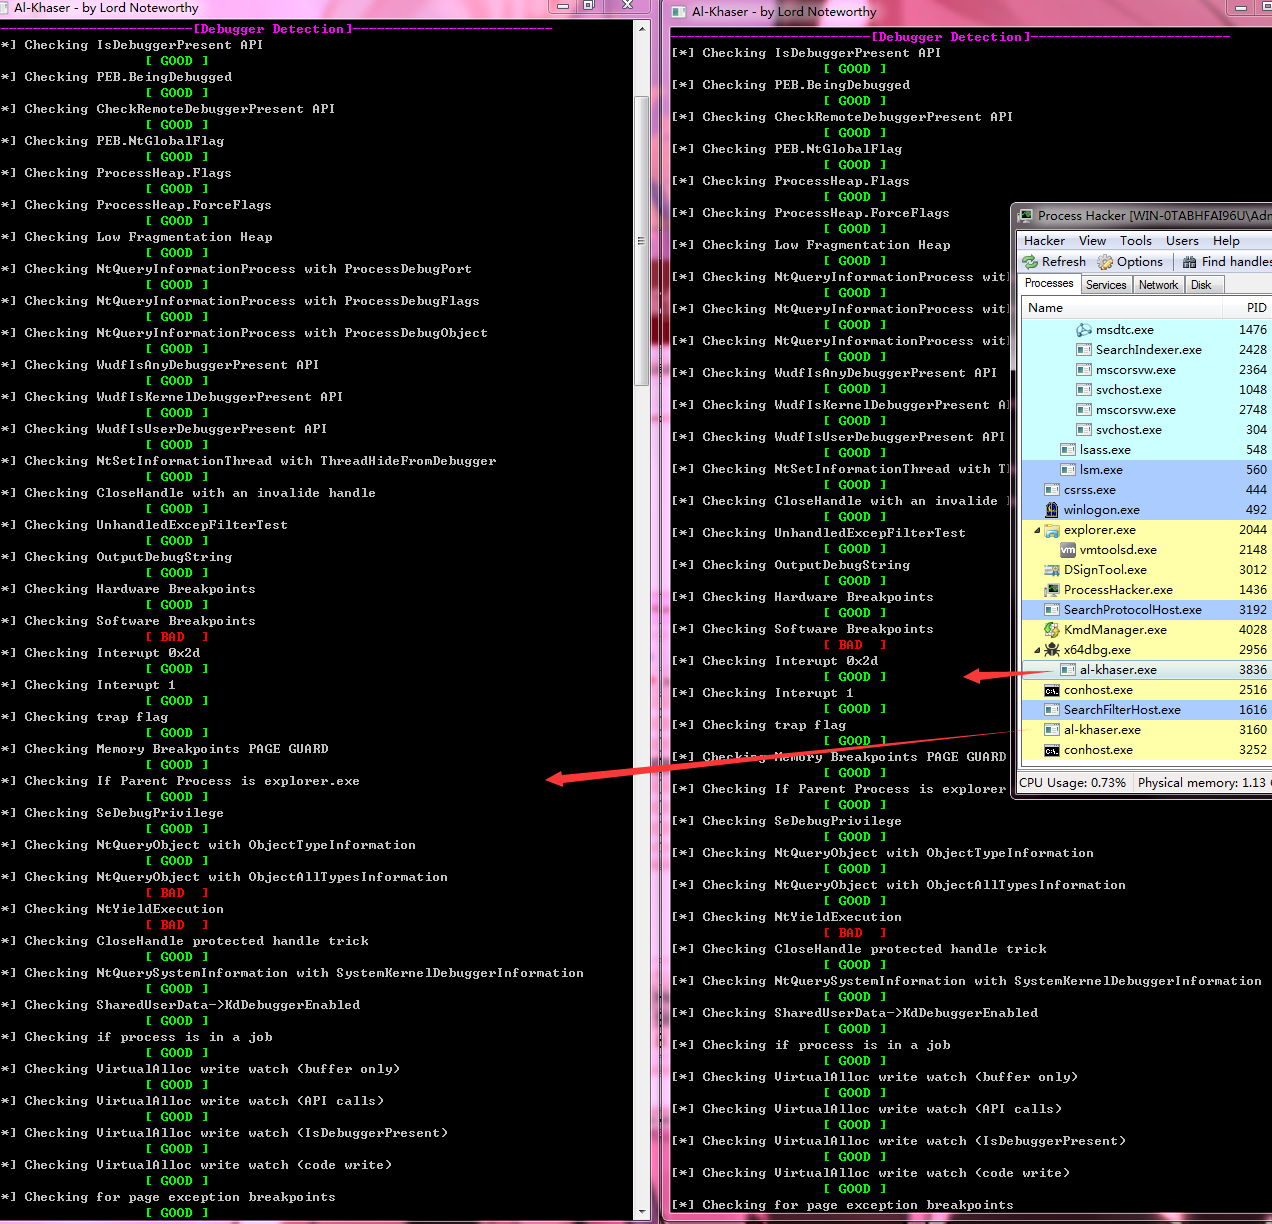Click the Refresh toolbar icon in Process Hacker

click(1030, 262)
